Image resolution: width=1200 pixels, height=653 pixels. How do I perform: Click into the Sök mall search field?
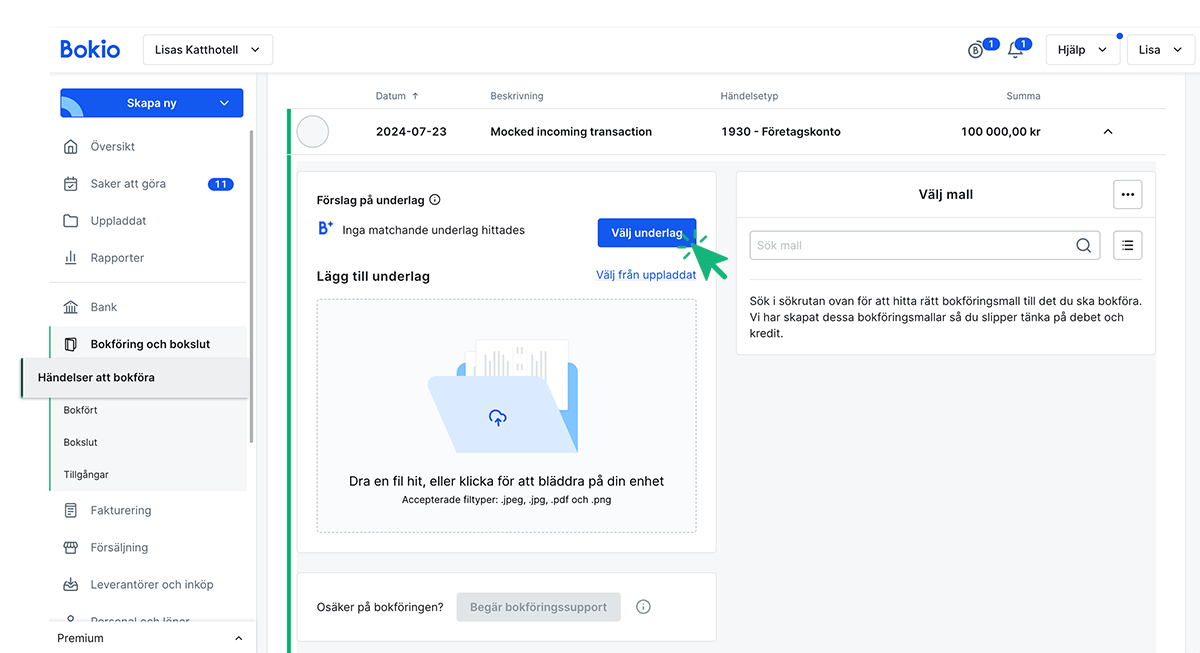(x=910, y=246)
